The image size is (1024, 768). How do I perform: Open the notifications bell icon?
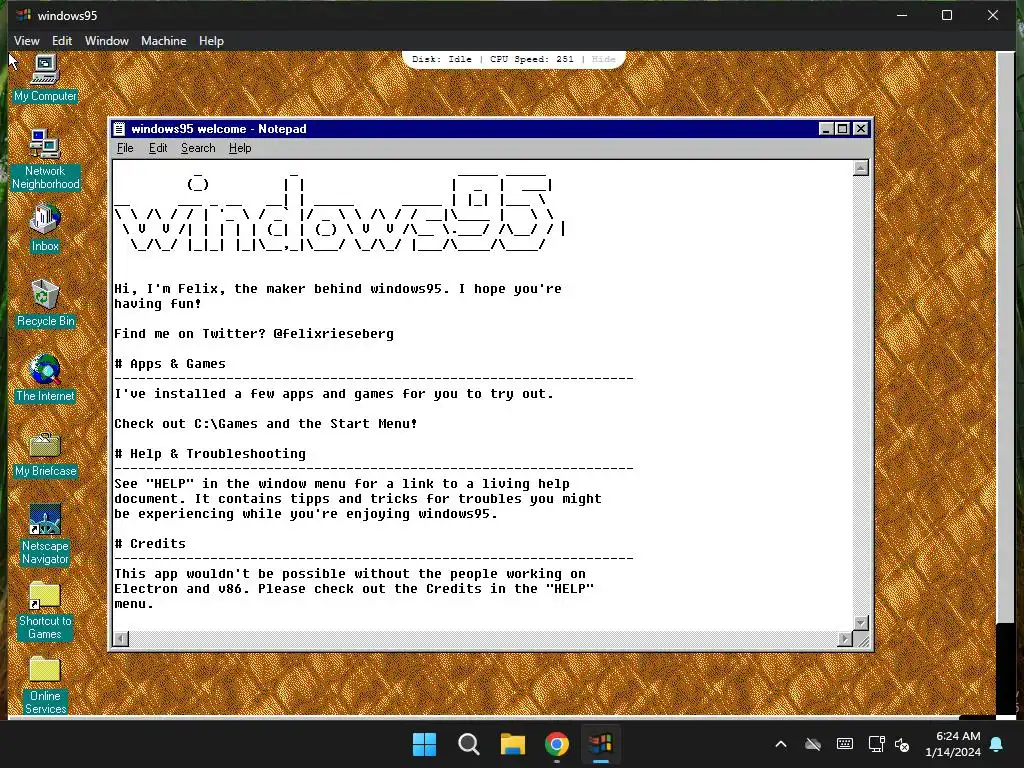pos(997,744)
